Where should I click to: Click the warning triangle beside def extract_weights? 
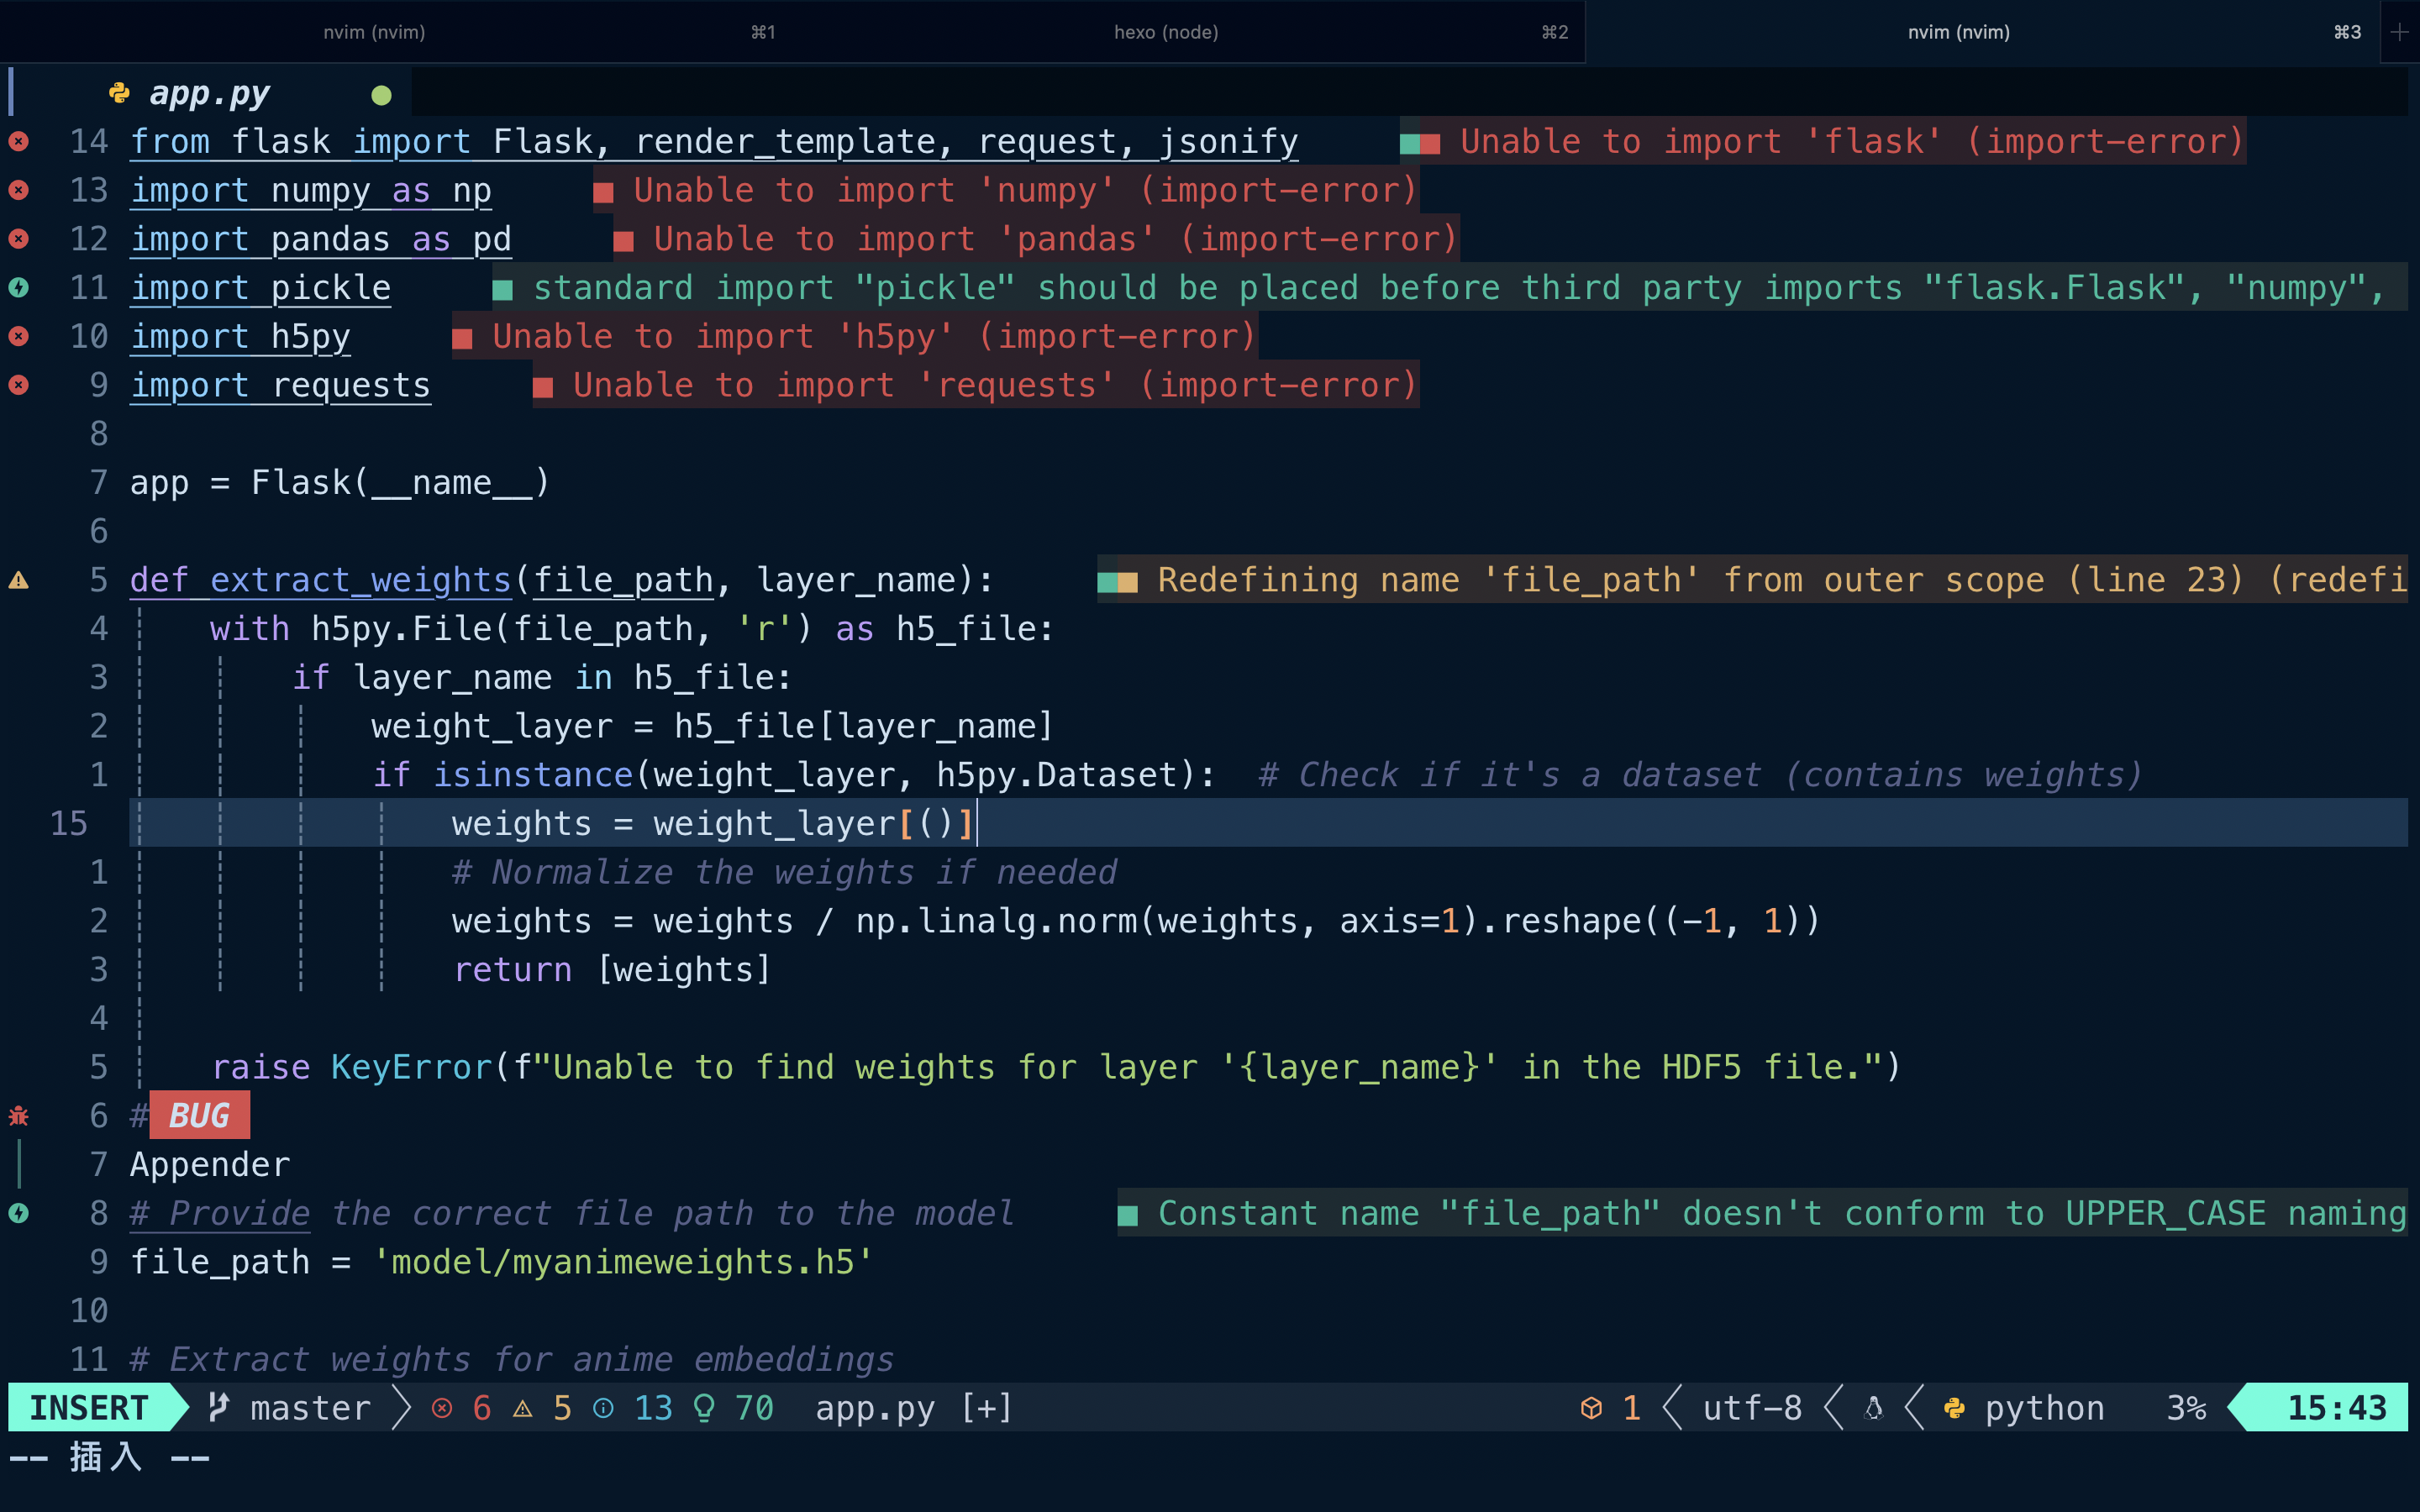coord(19,580)
